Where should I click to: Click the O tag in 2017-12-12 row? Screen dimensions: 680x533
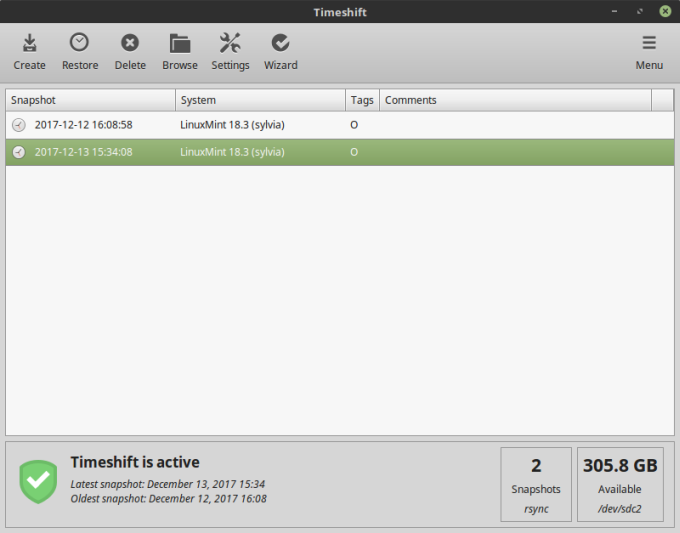tap(354, 125)
